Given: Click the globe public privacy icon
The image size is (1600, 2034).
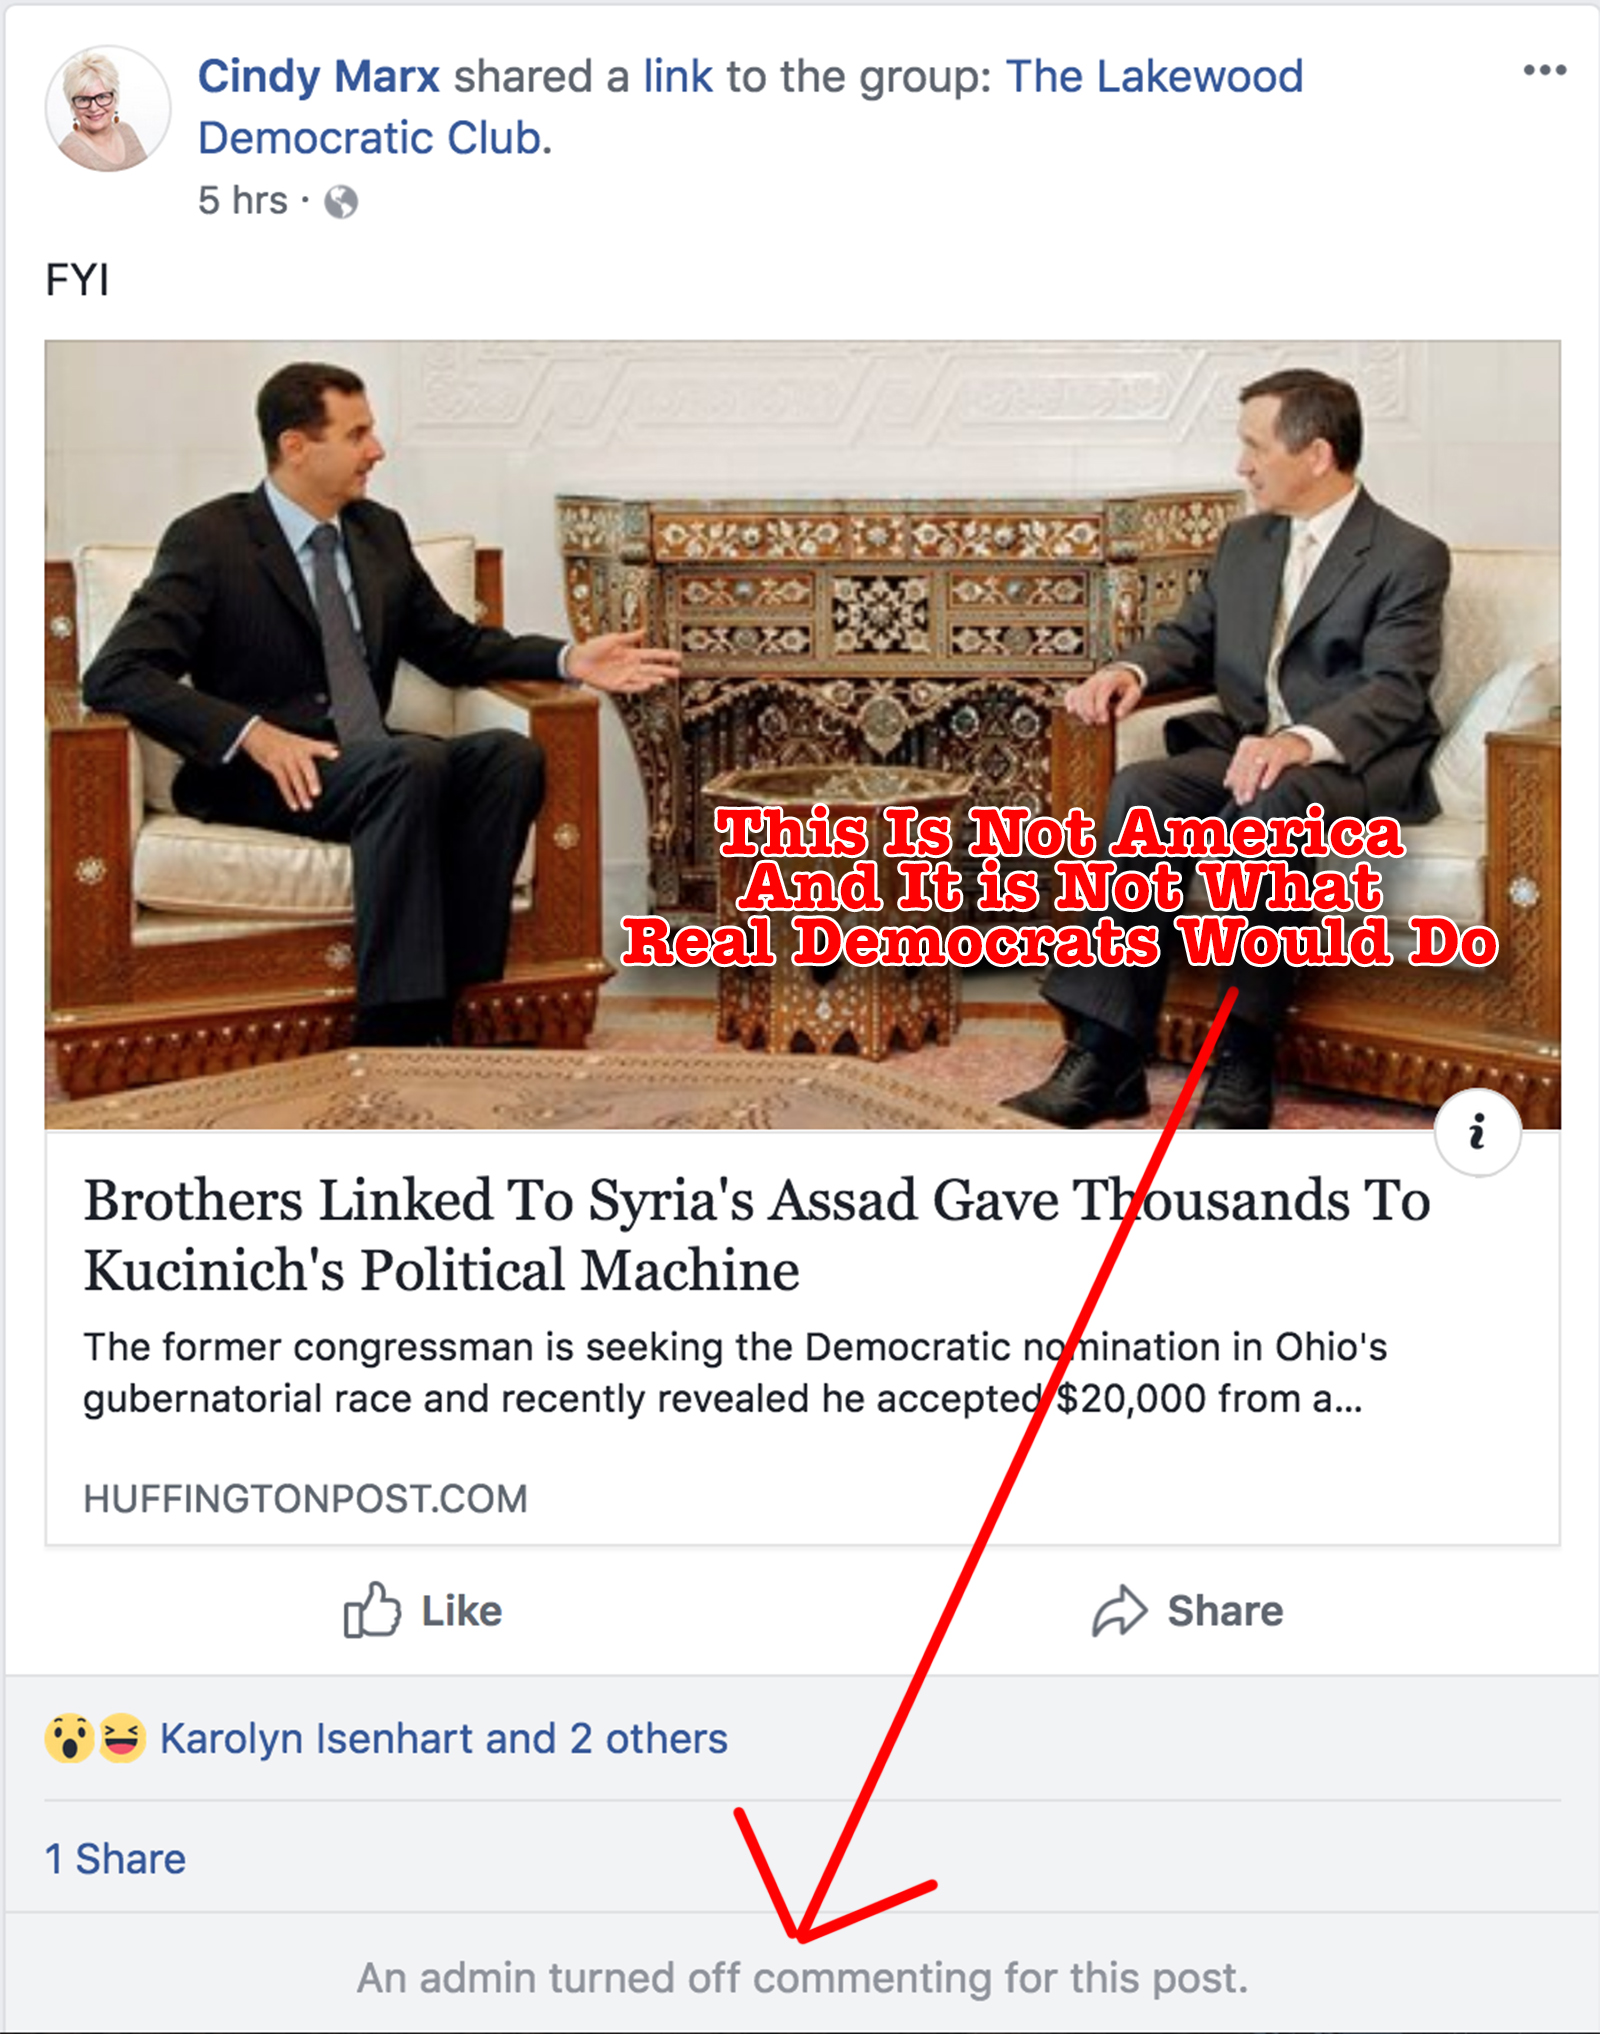Looking at the screenshot, I should pyautogui.click(x=341, y=202).
